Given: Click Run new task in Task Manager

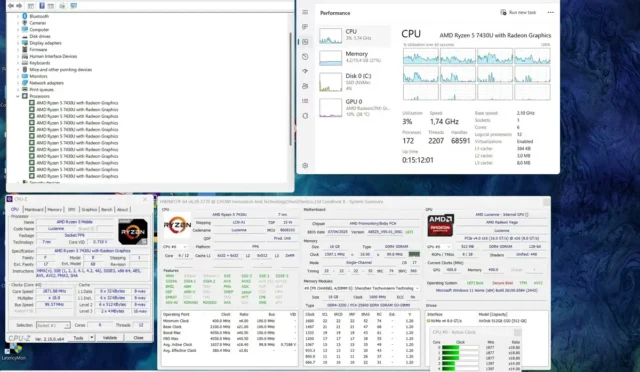Looking at the screenshot, I should click(x=518, y=13).
